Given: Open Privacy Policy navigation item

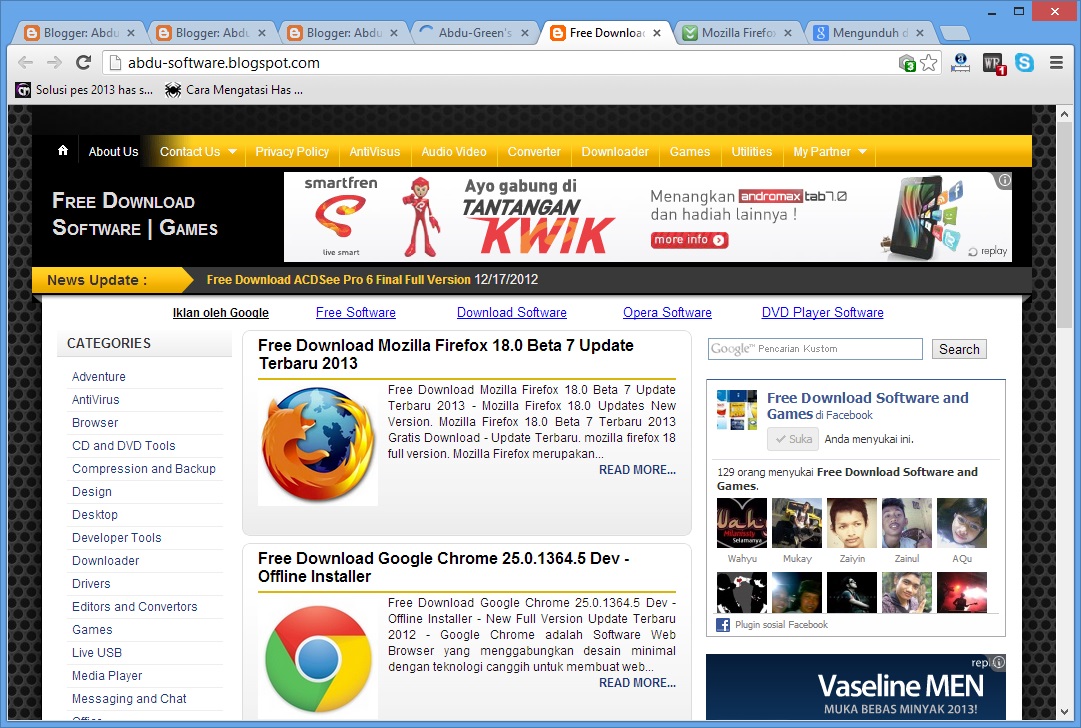Looking at the screenshot, I should click(x=292, y=152).
